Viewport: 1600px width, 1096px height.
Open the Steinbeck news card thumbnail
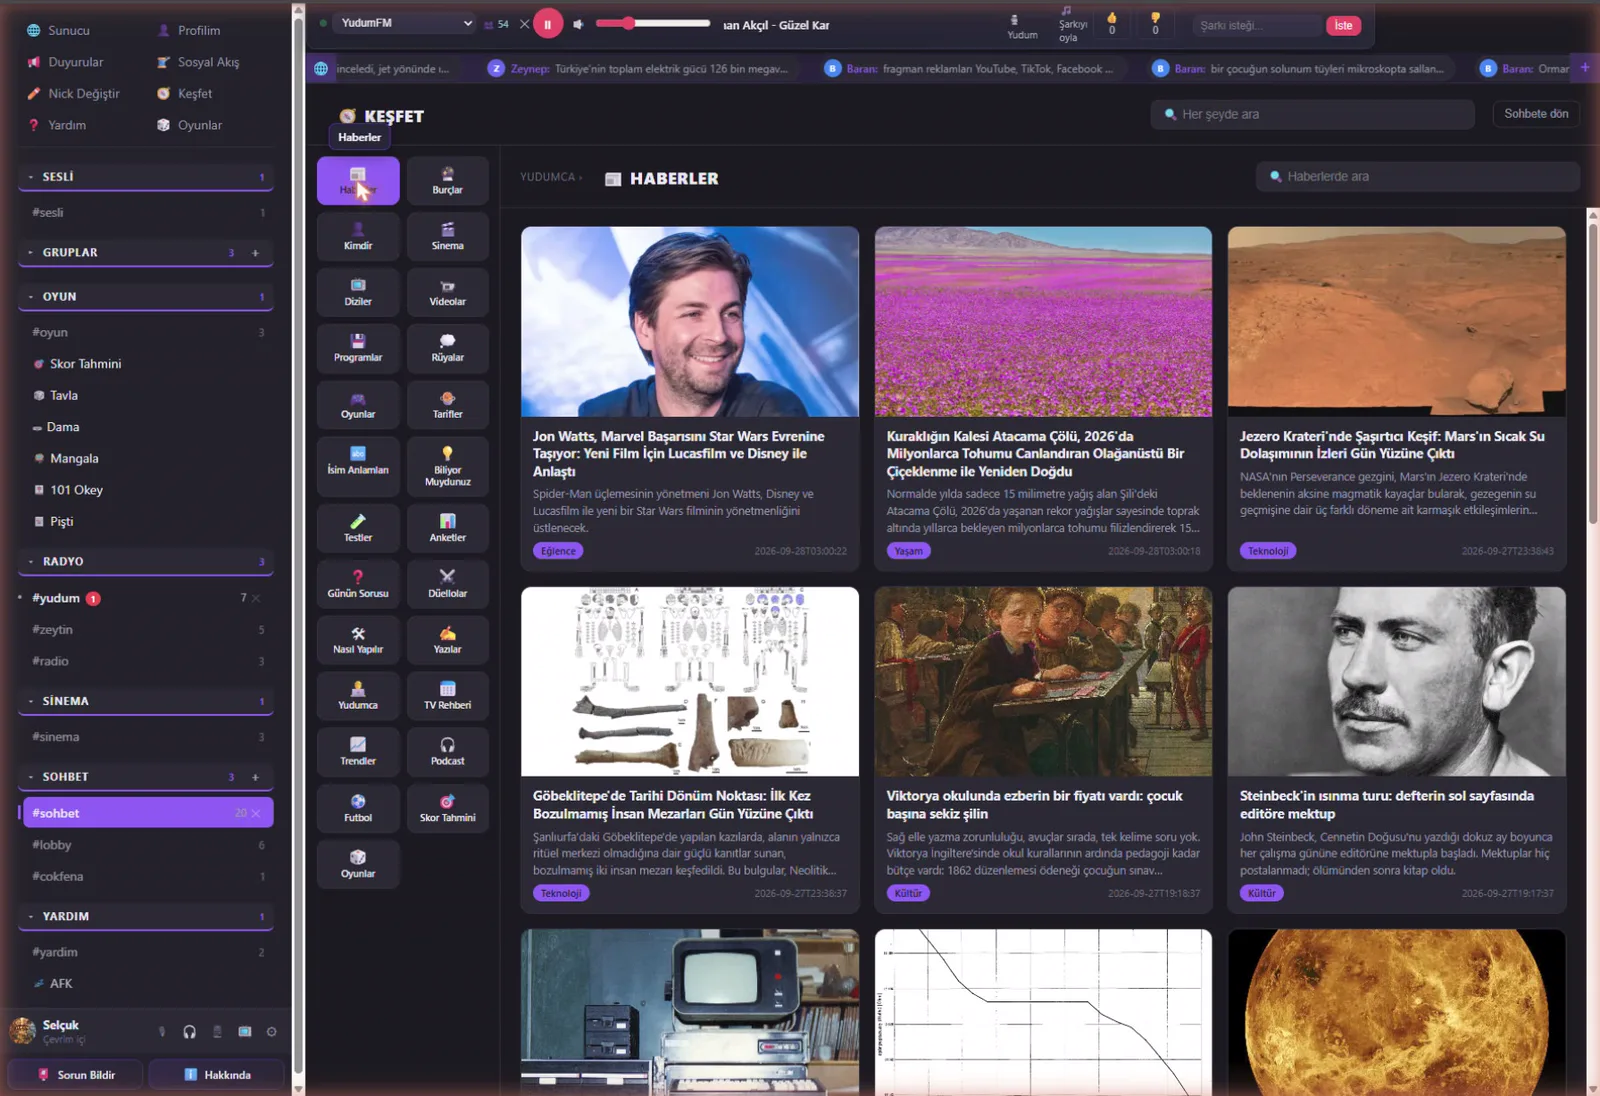point(1396,681)
